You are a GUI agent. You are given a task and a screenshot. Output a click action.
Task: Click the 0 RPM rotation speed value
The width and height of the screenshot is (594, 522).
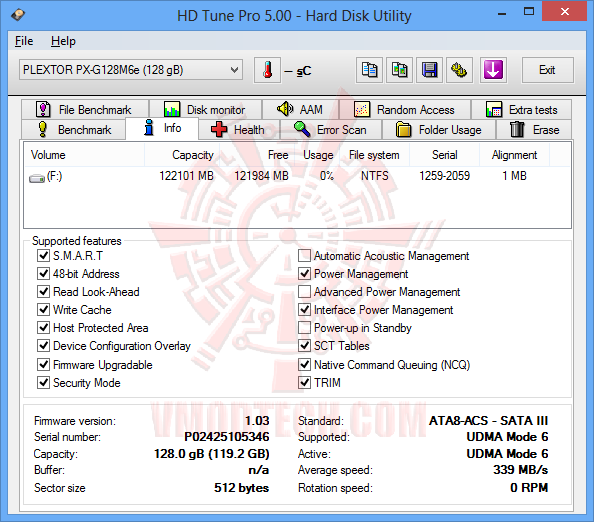click(529, 488)
